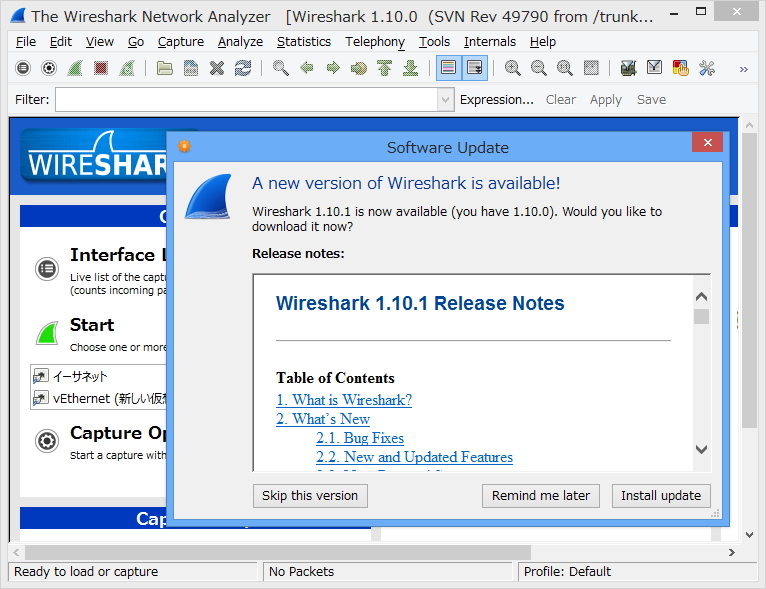Clear the display filter
The image size is (766, 589).
coord(560,100)
